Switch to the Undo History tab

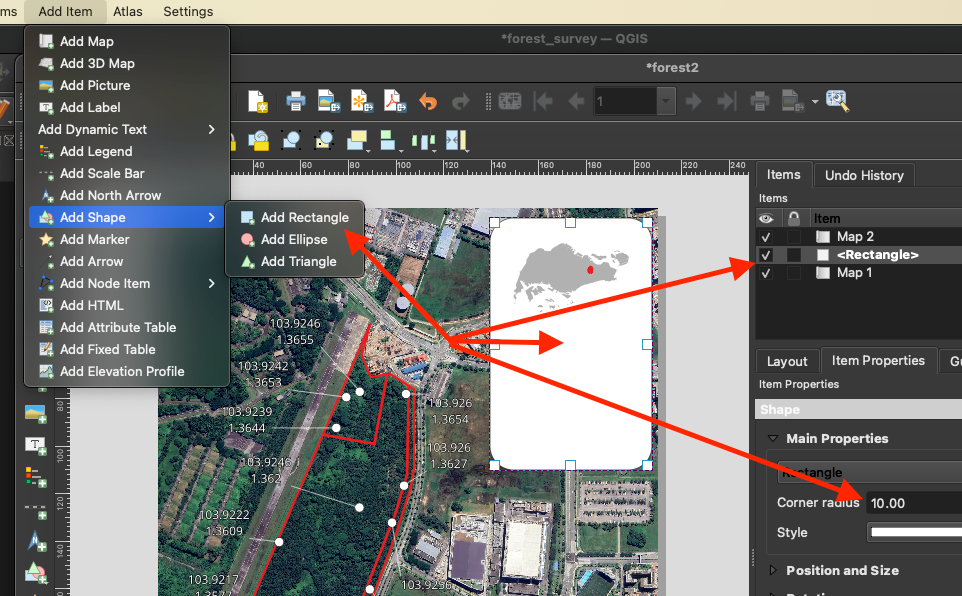pos(864,175)
